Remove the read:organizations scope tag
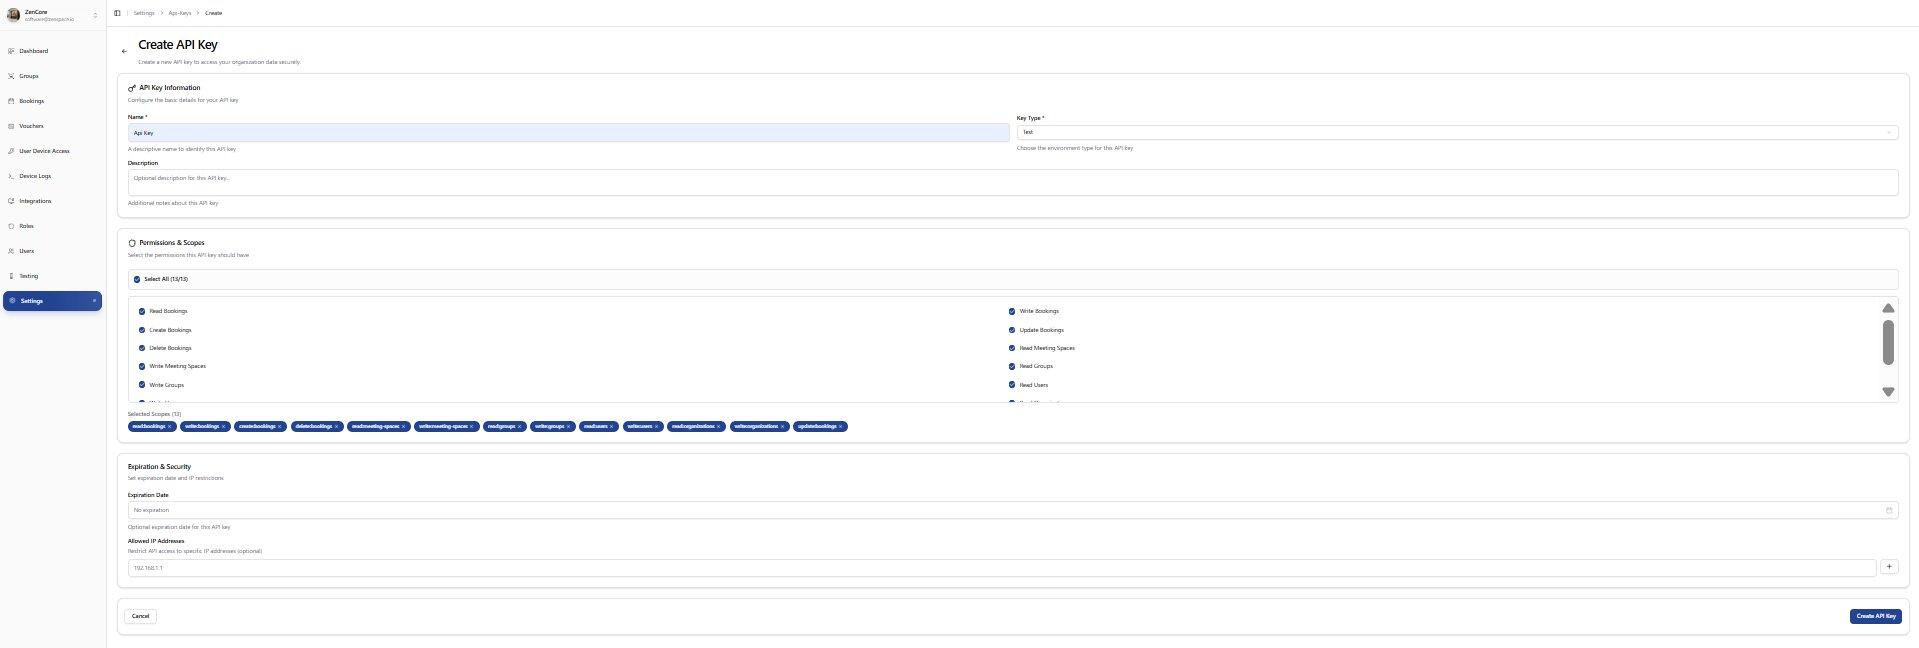The image size is (1919, 648). 719,427
